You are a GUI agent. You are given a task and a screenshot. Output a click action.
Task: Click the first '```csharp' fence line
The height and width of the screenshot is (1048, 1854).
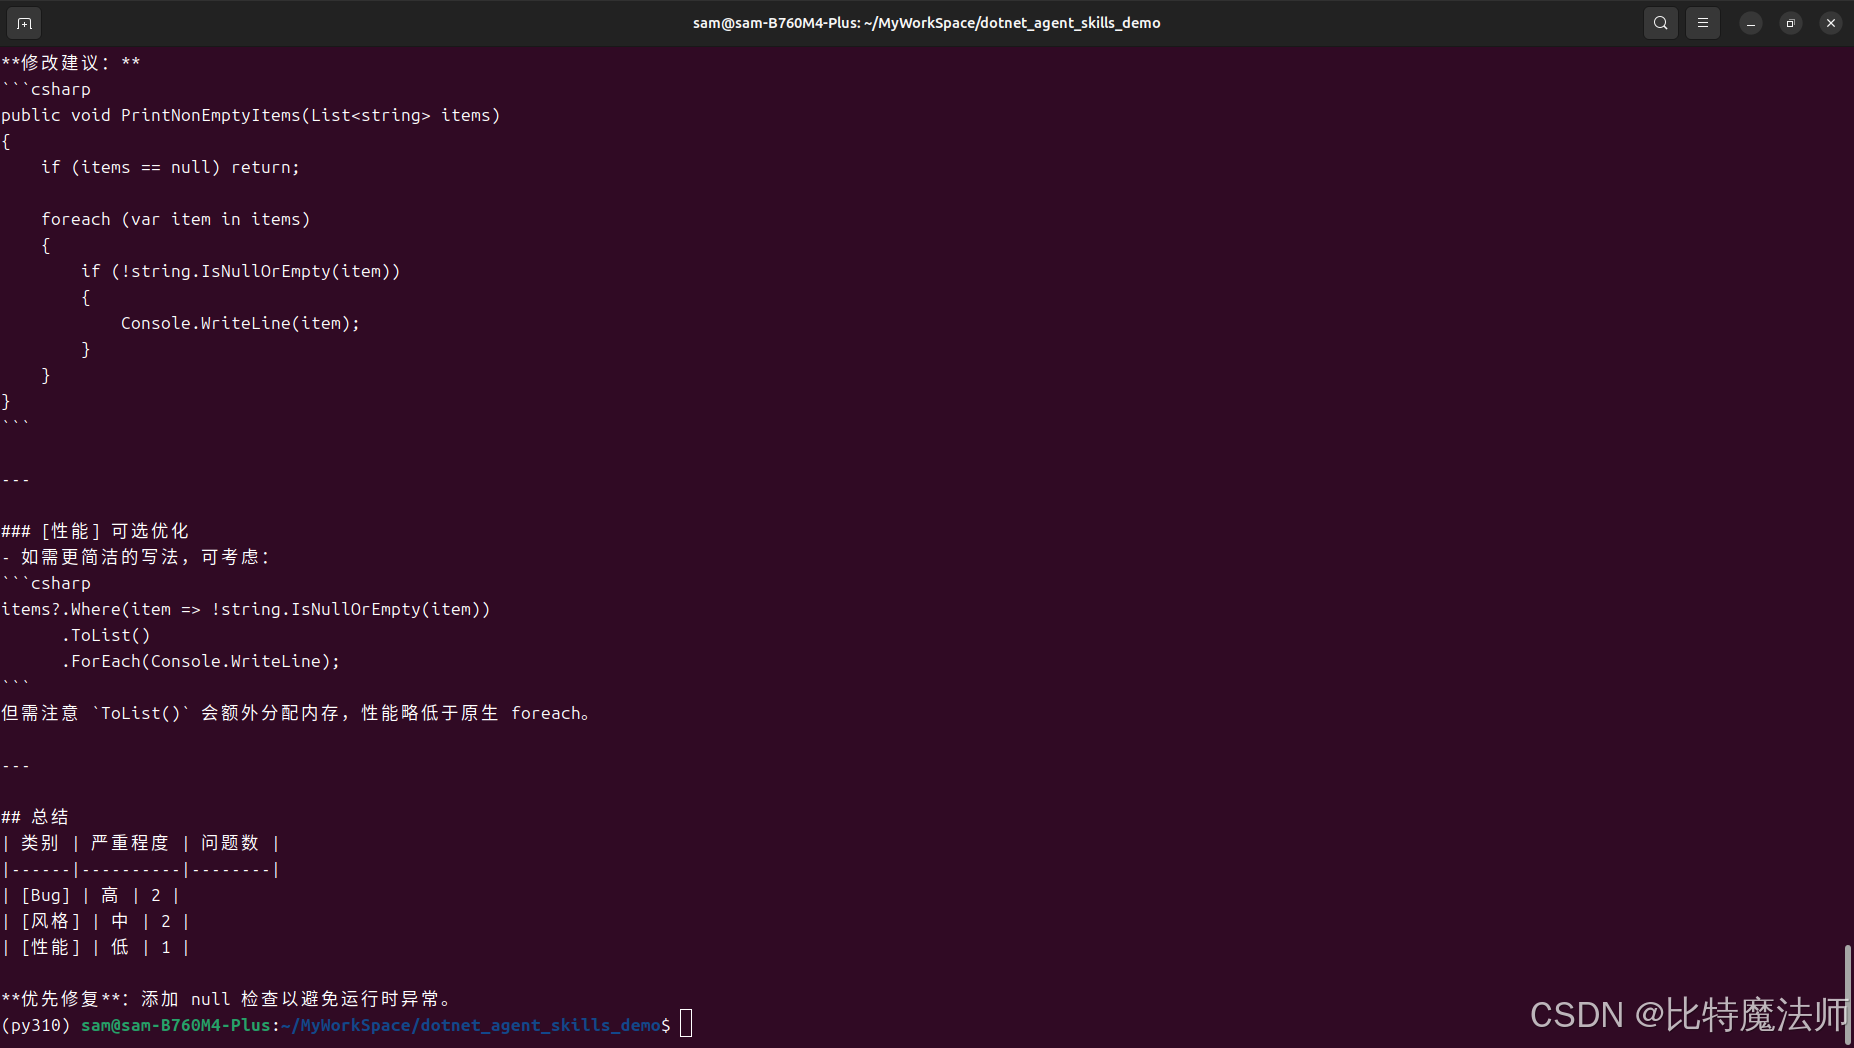pos(46,89)
